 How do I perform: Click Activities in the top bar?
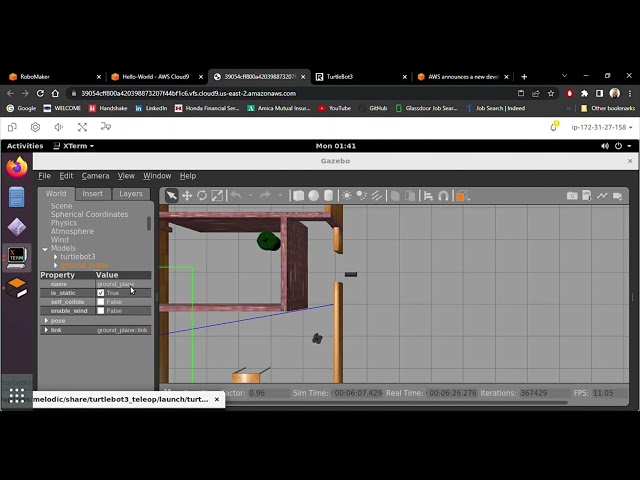25,146
